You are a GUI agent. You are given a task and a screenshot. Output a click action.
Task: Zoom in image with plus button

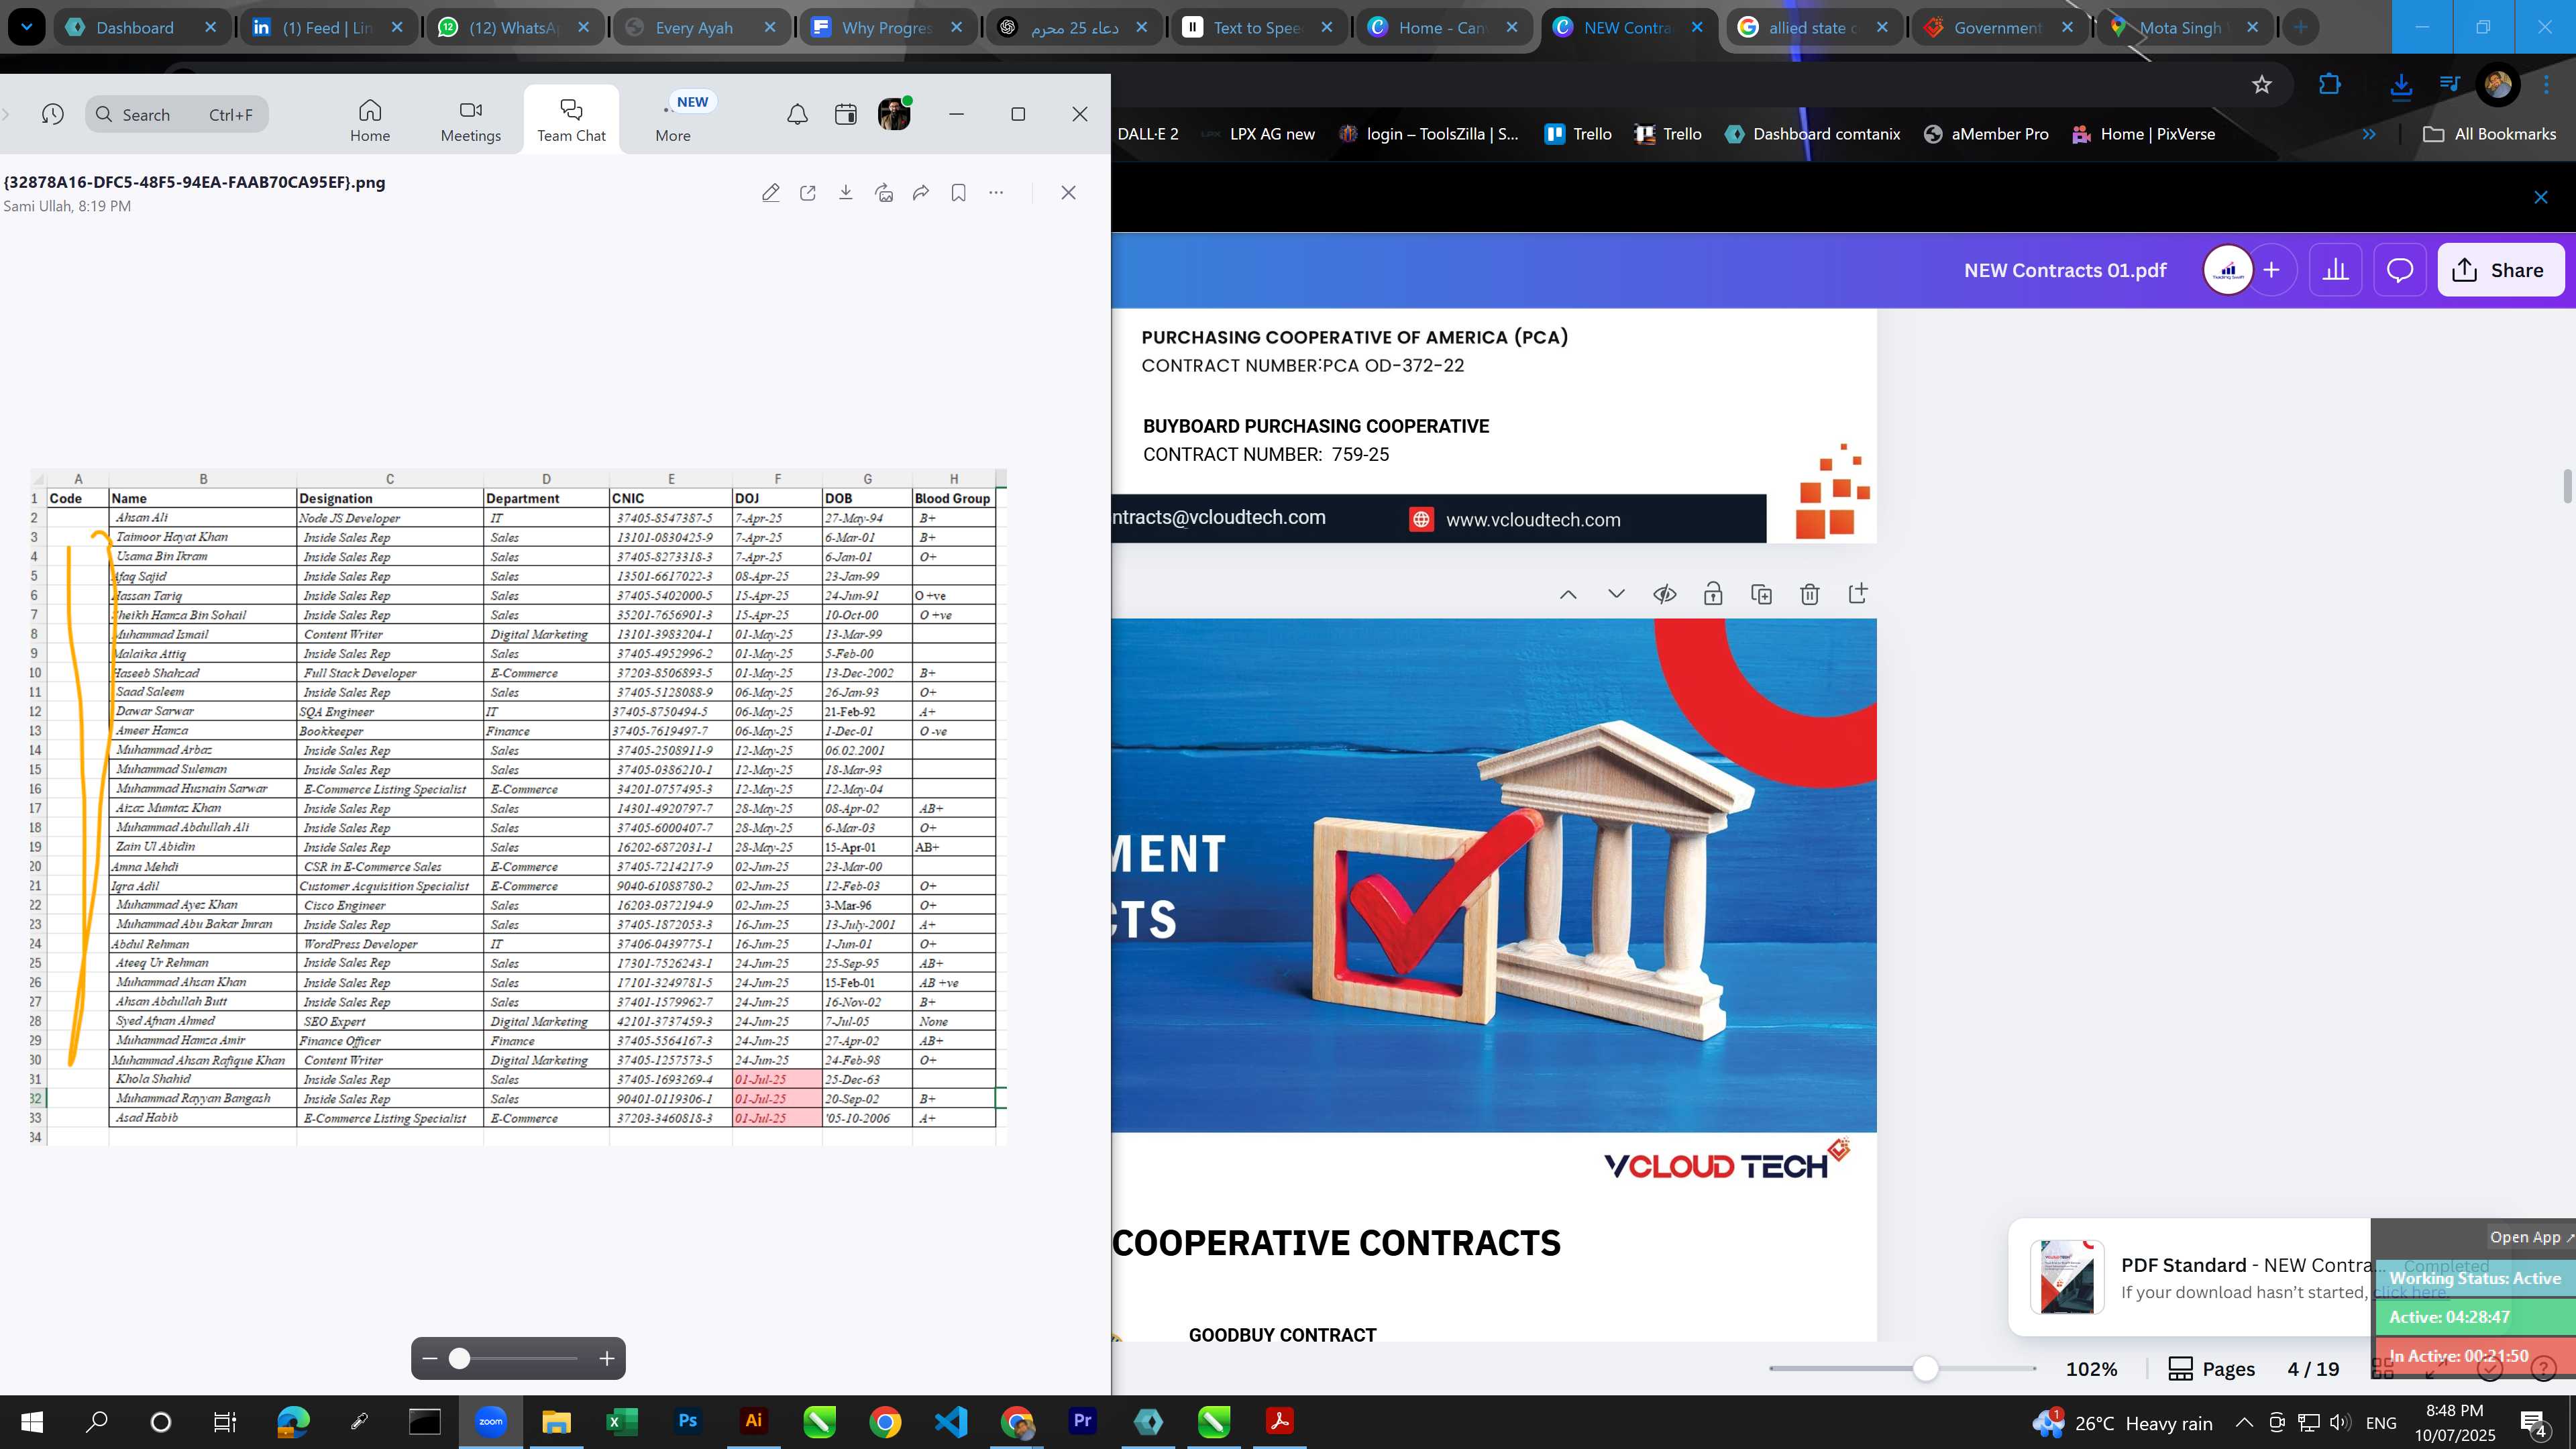click(x=606, y=1358)
